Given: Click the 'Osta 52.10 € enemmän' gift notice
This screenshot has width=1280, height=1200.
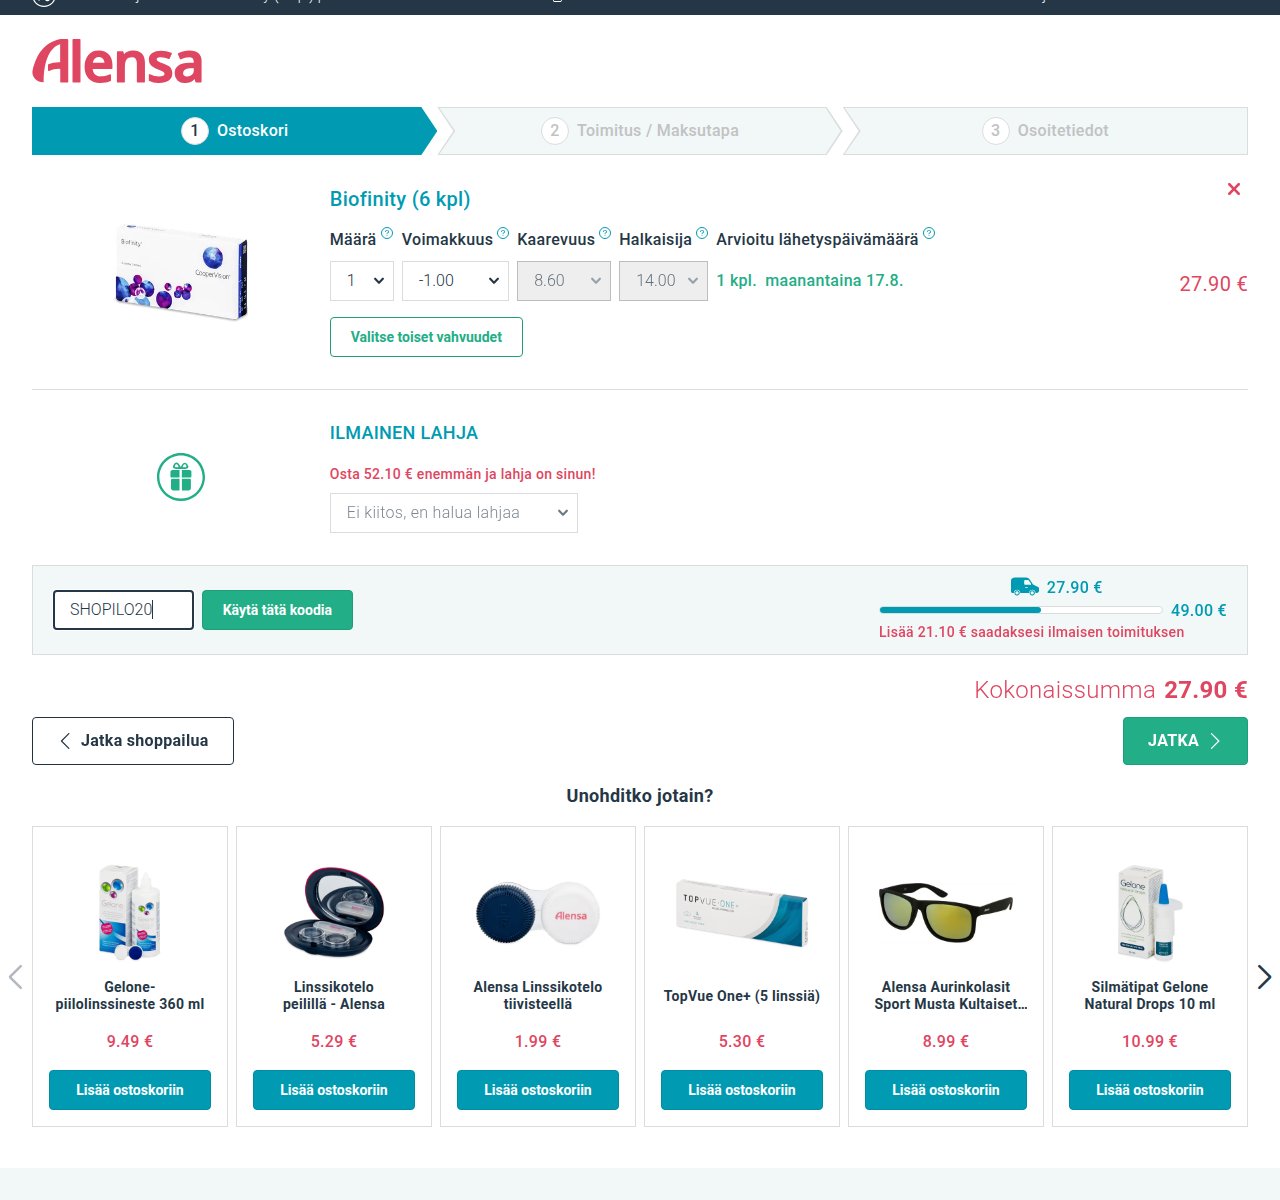Looking at the screenshot, I should pyautogui.click(x=462, y=474).
